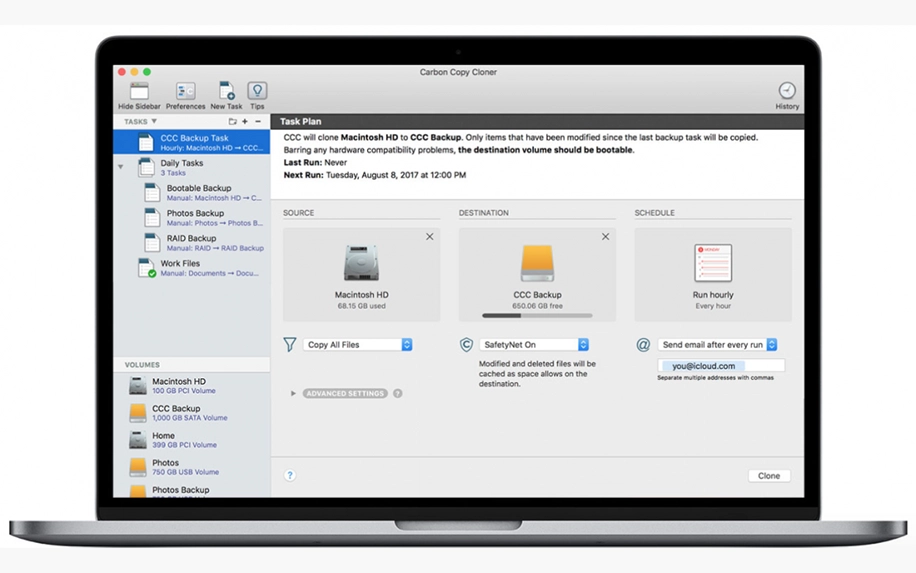Screen dimensions: 916x573
Task: Click the window's green zoom button
Action: [x=147, y=72]
